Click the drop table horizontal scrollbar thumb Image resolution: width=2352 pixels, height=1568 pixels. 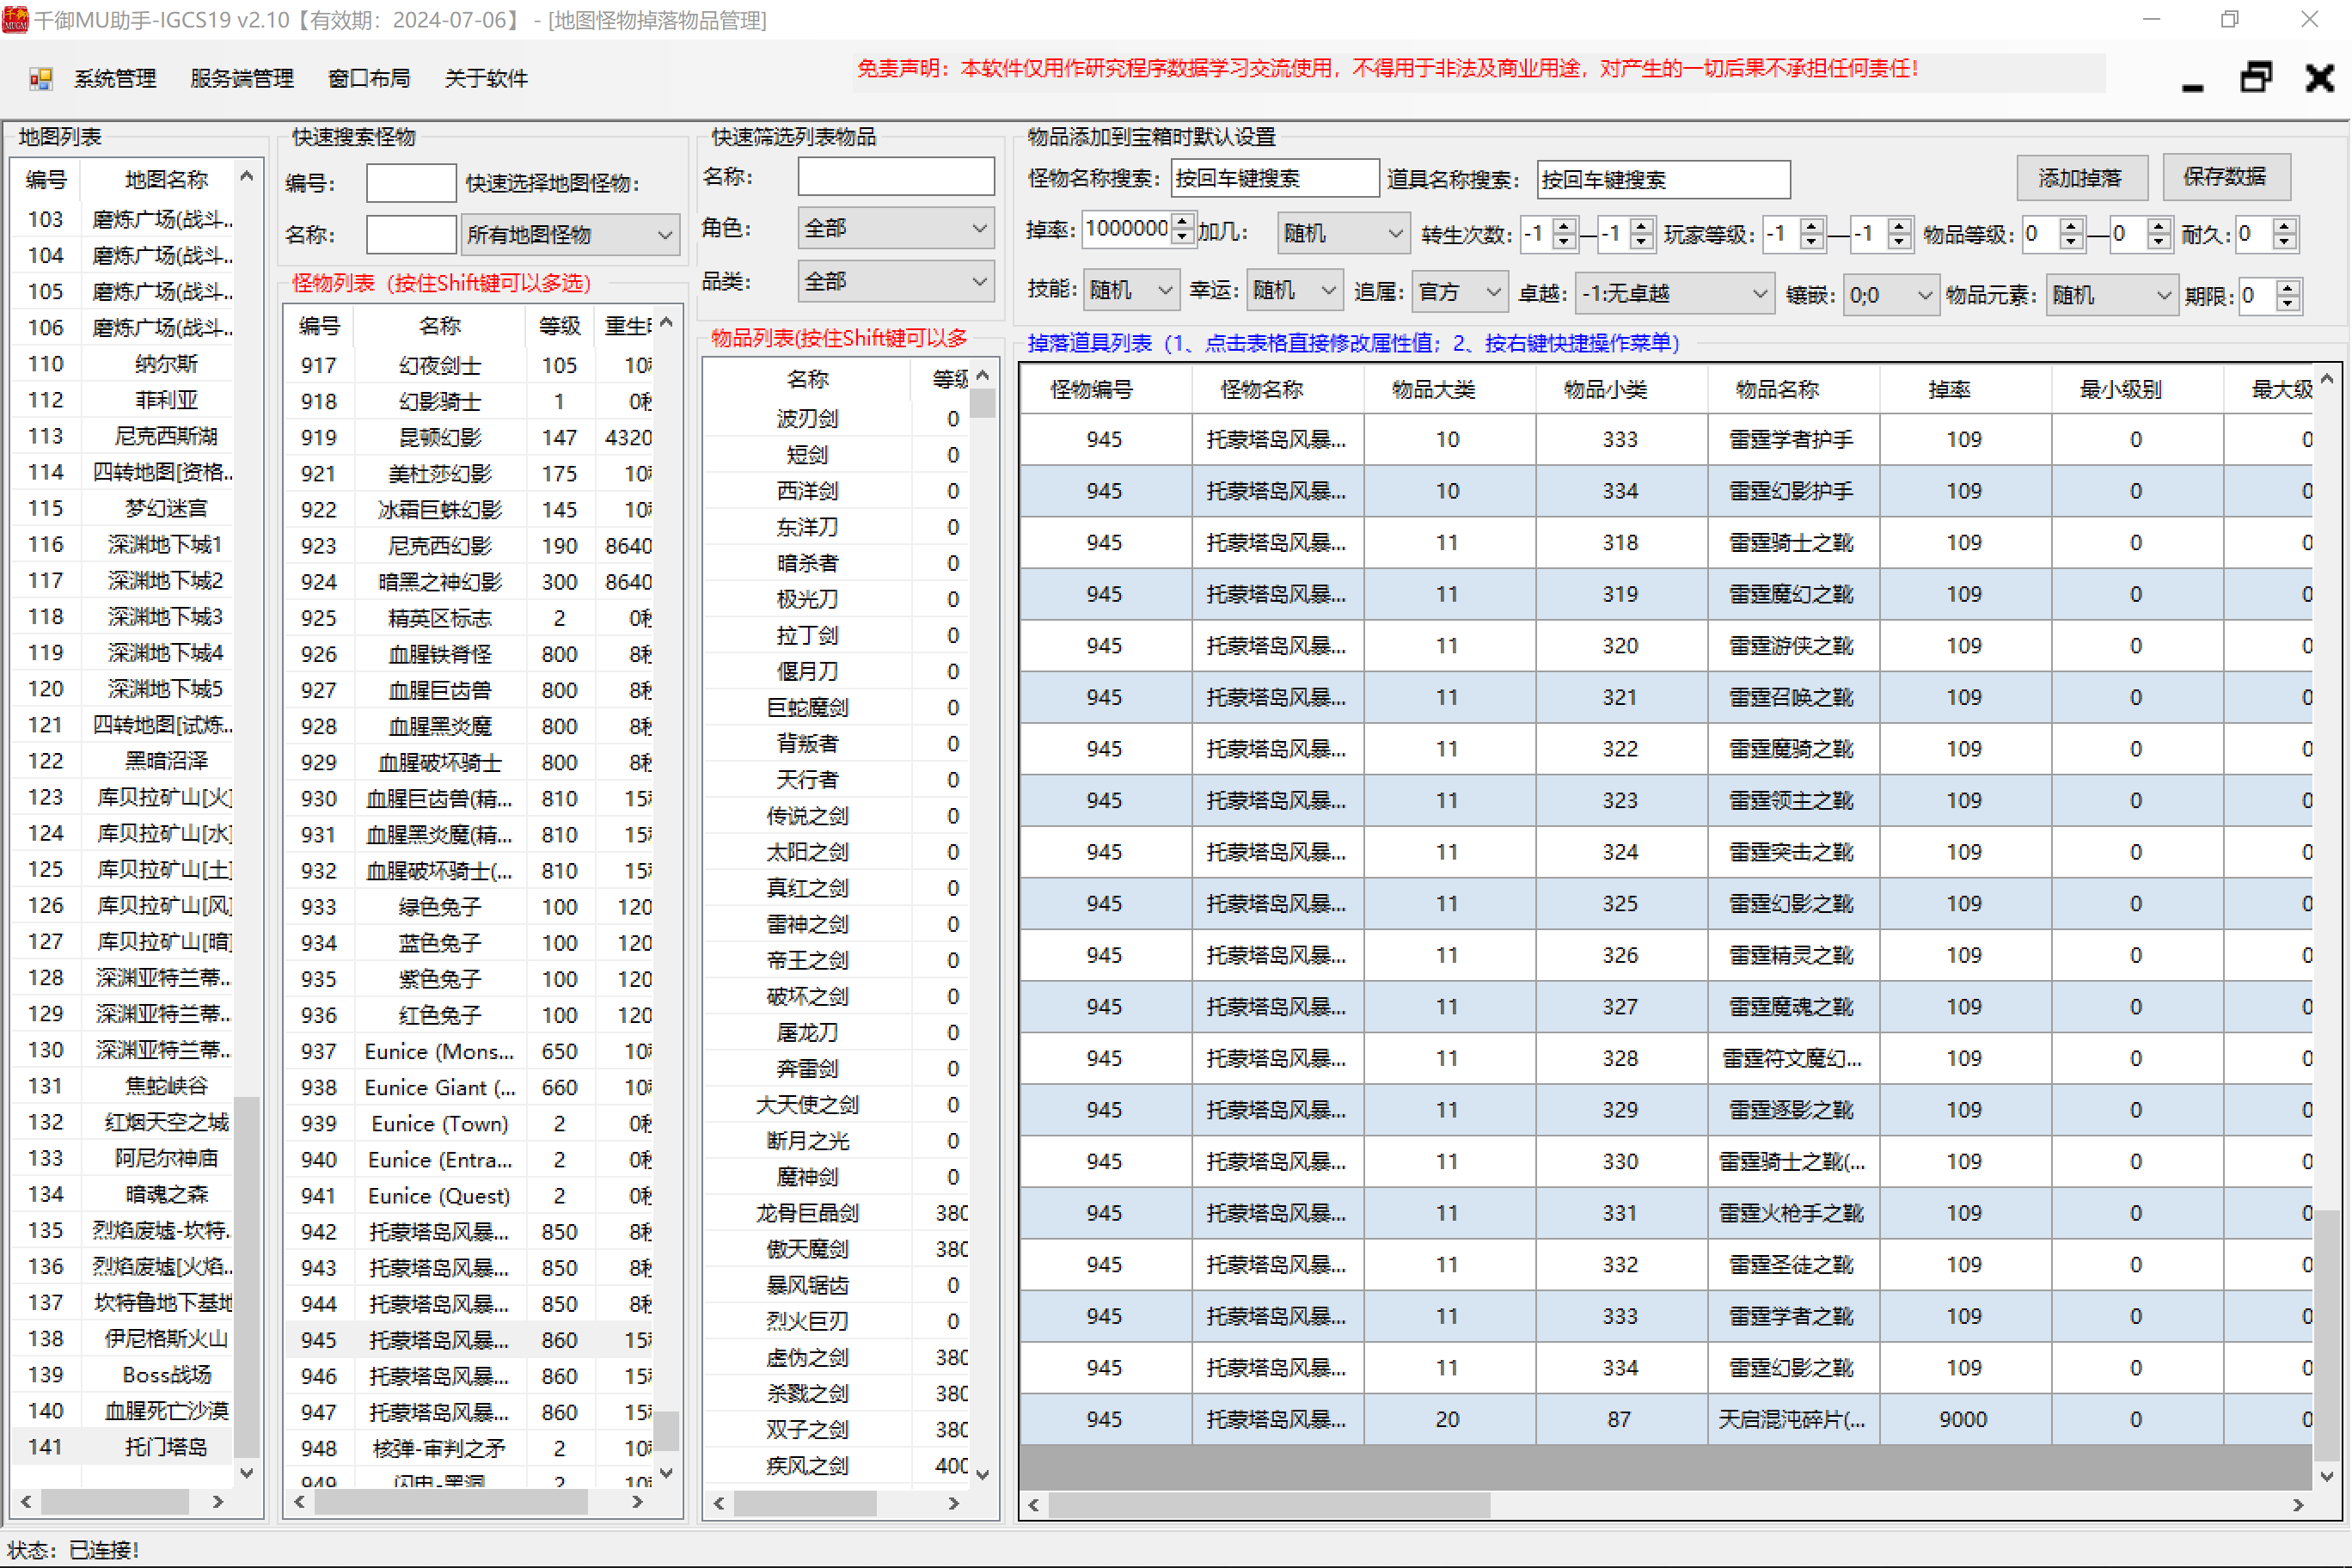[x=1270, y=1505]
